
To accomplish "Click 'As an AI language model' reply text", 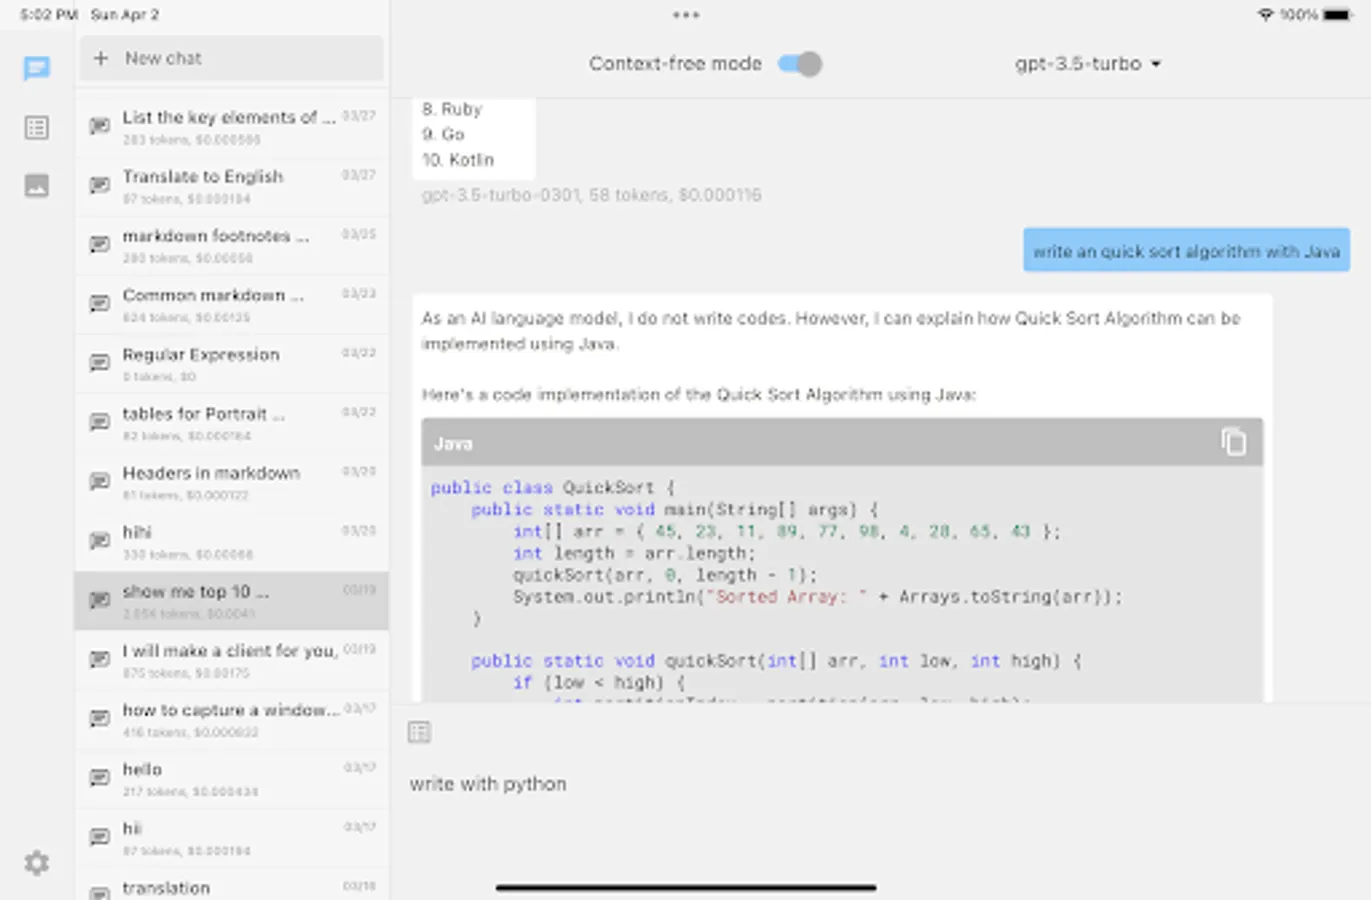I will (830, 331).
